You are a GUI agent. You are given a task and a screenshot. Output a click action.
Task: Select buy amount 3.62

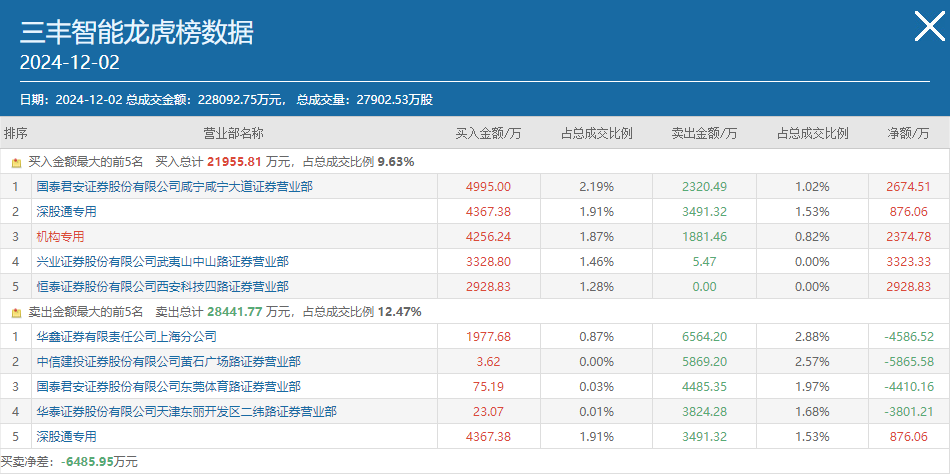click(x=488, y=362)
